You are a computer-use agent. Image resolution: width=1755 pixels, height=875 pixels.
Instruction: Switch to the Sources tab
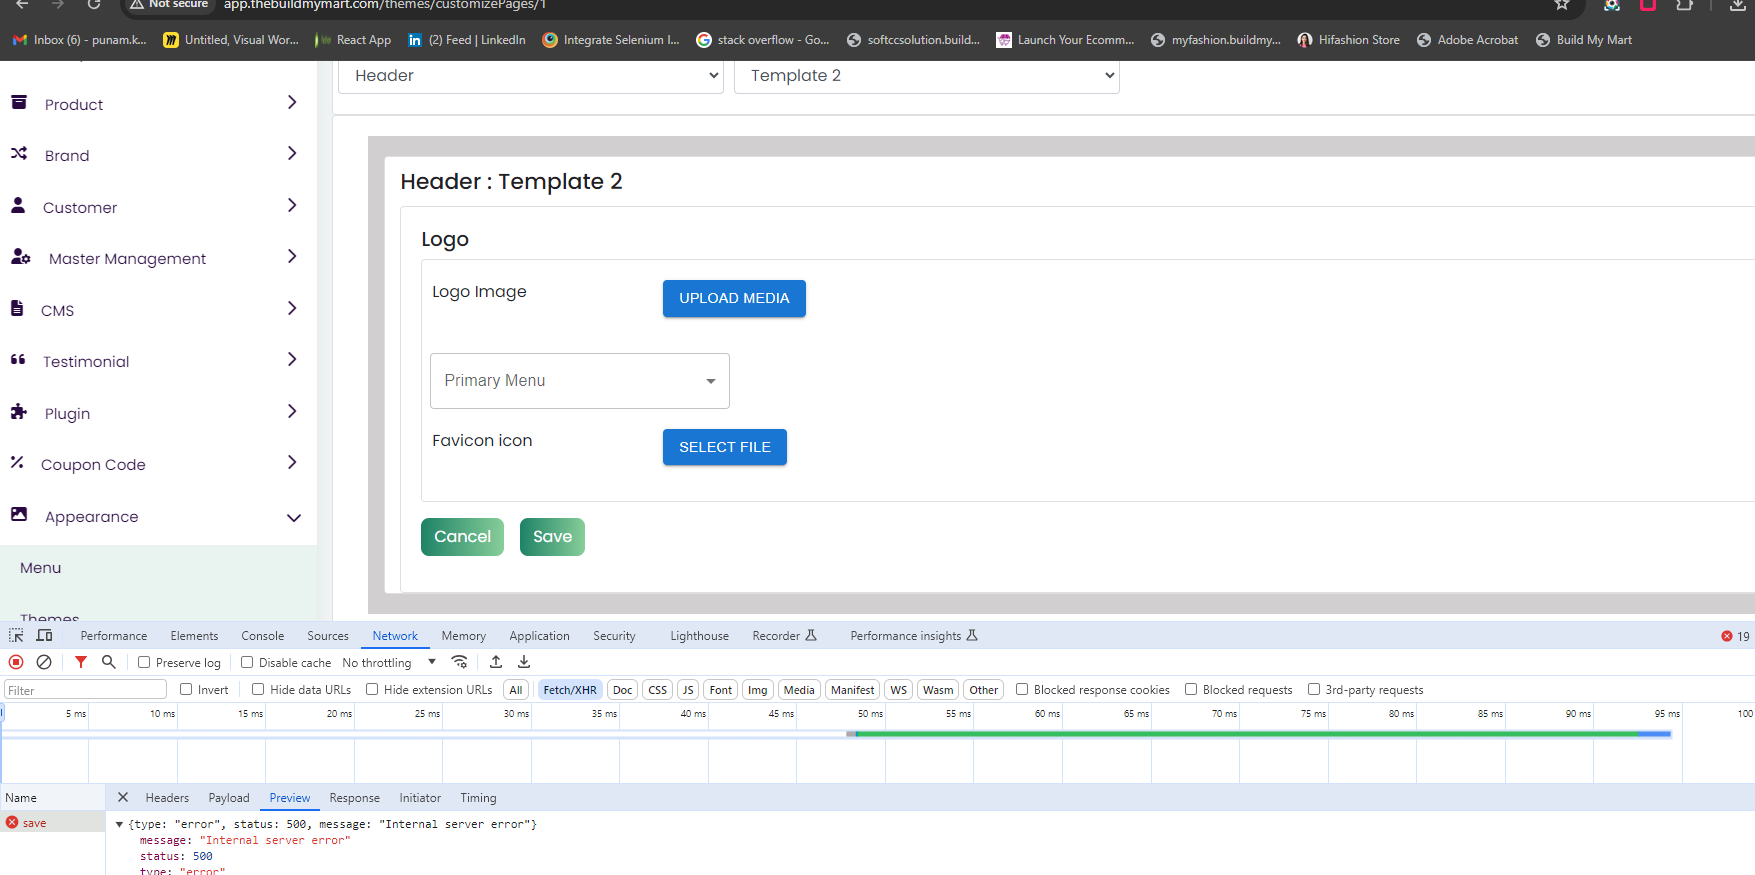click(x=328, y=636)
